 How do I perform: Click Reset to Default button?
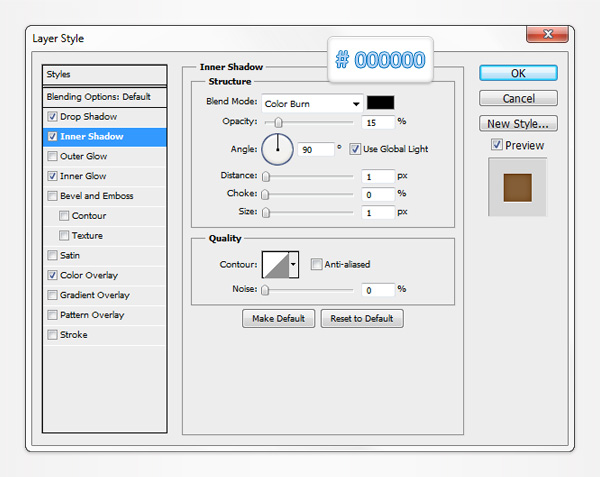click(x=362, y=319)
